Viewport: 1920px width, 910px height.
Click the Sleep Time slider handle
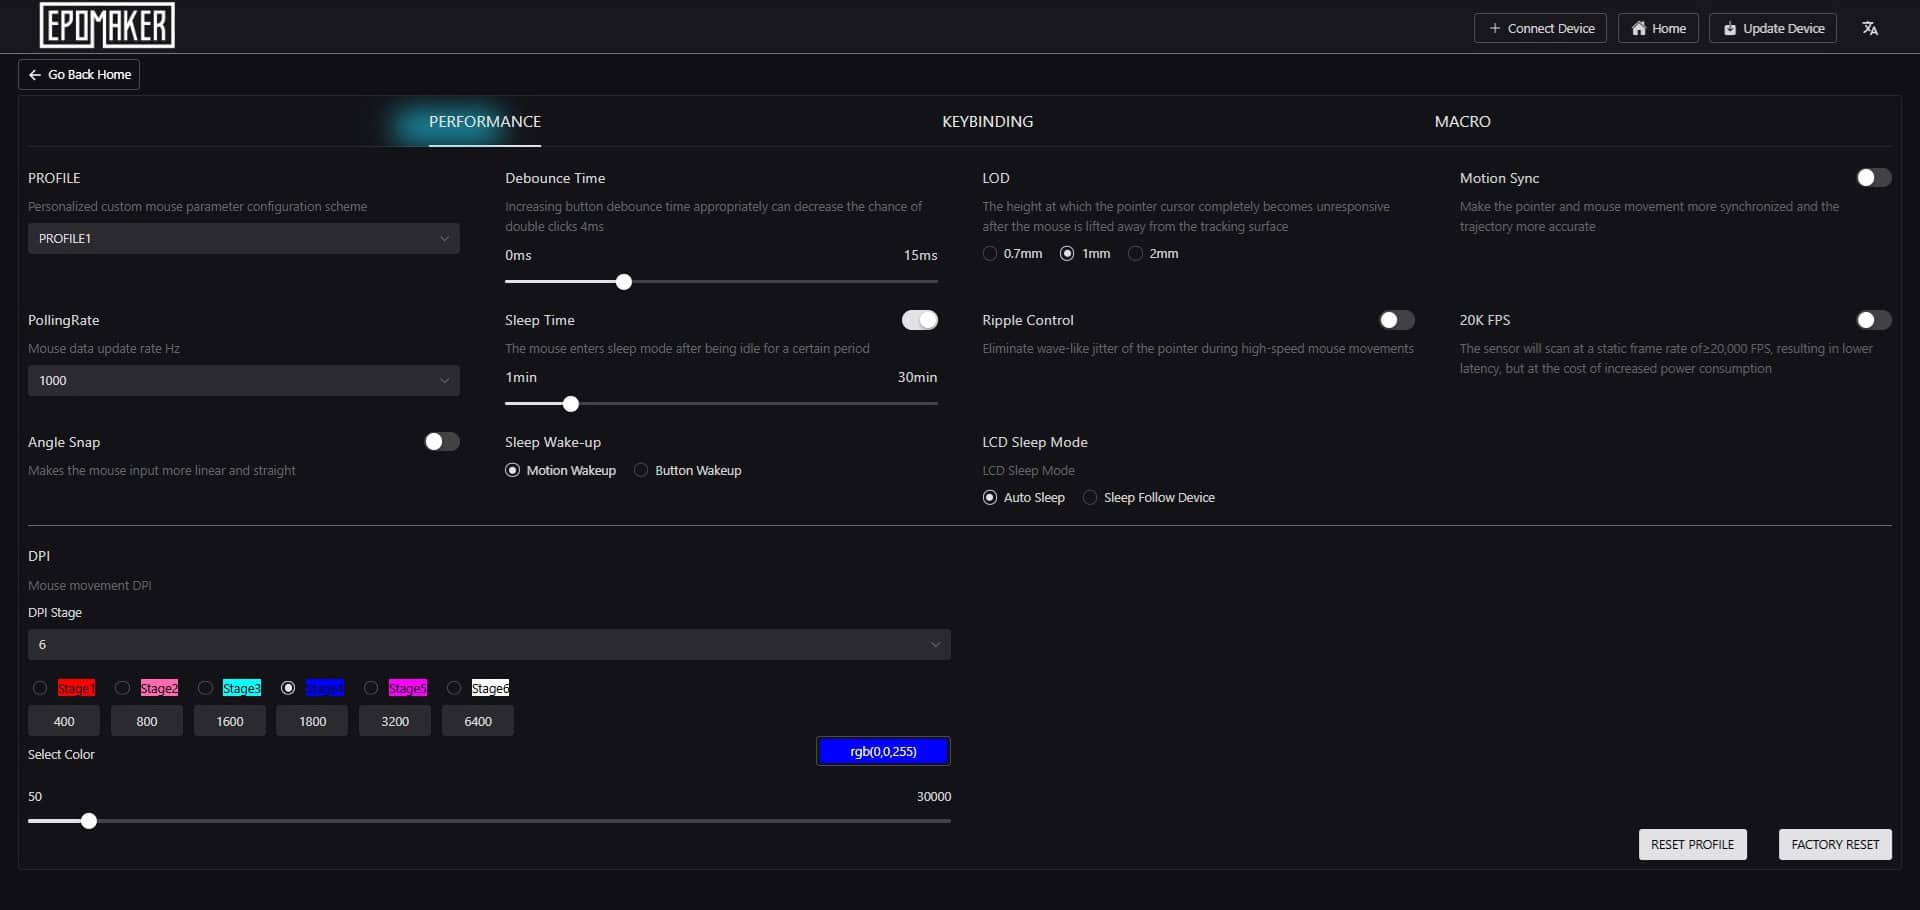pos(571,404)
